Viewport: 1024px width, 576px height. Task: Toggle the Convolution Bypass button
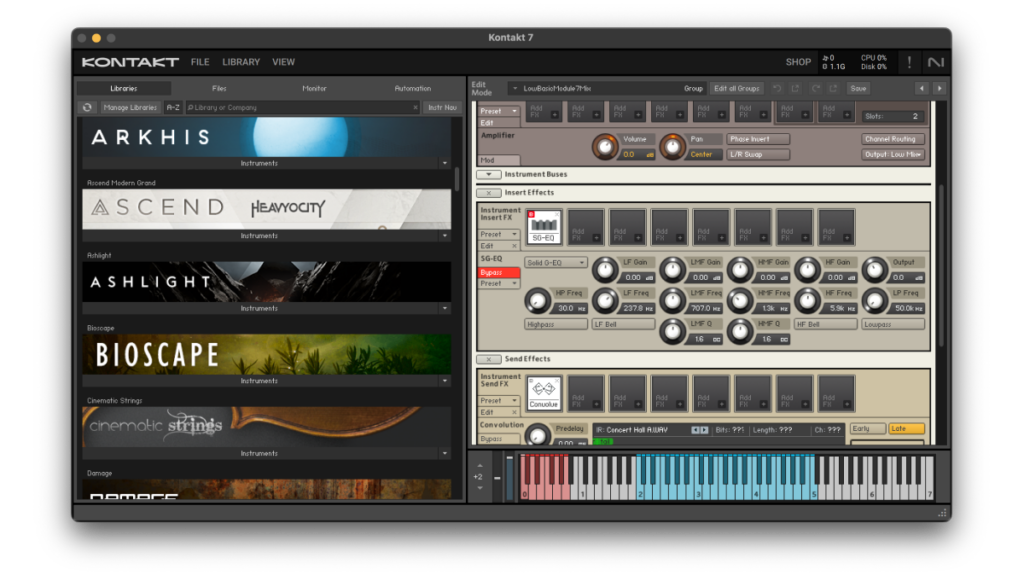point(498,439)
